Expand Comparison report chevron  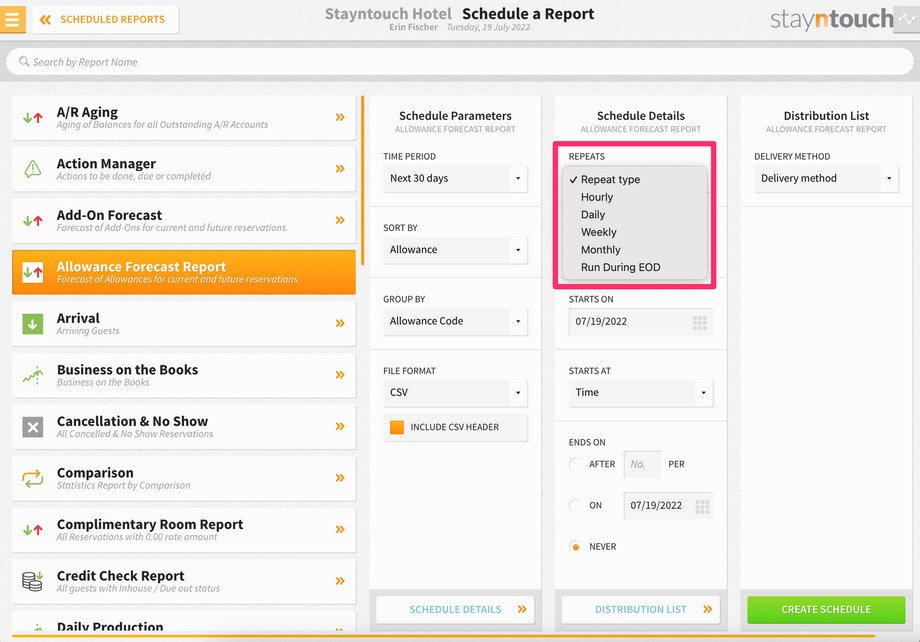(x=340, y=478)
